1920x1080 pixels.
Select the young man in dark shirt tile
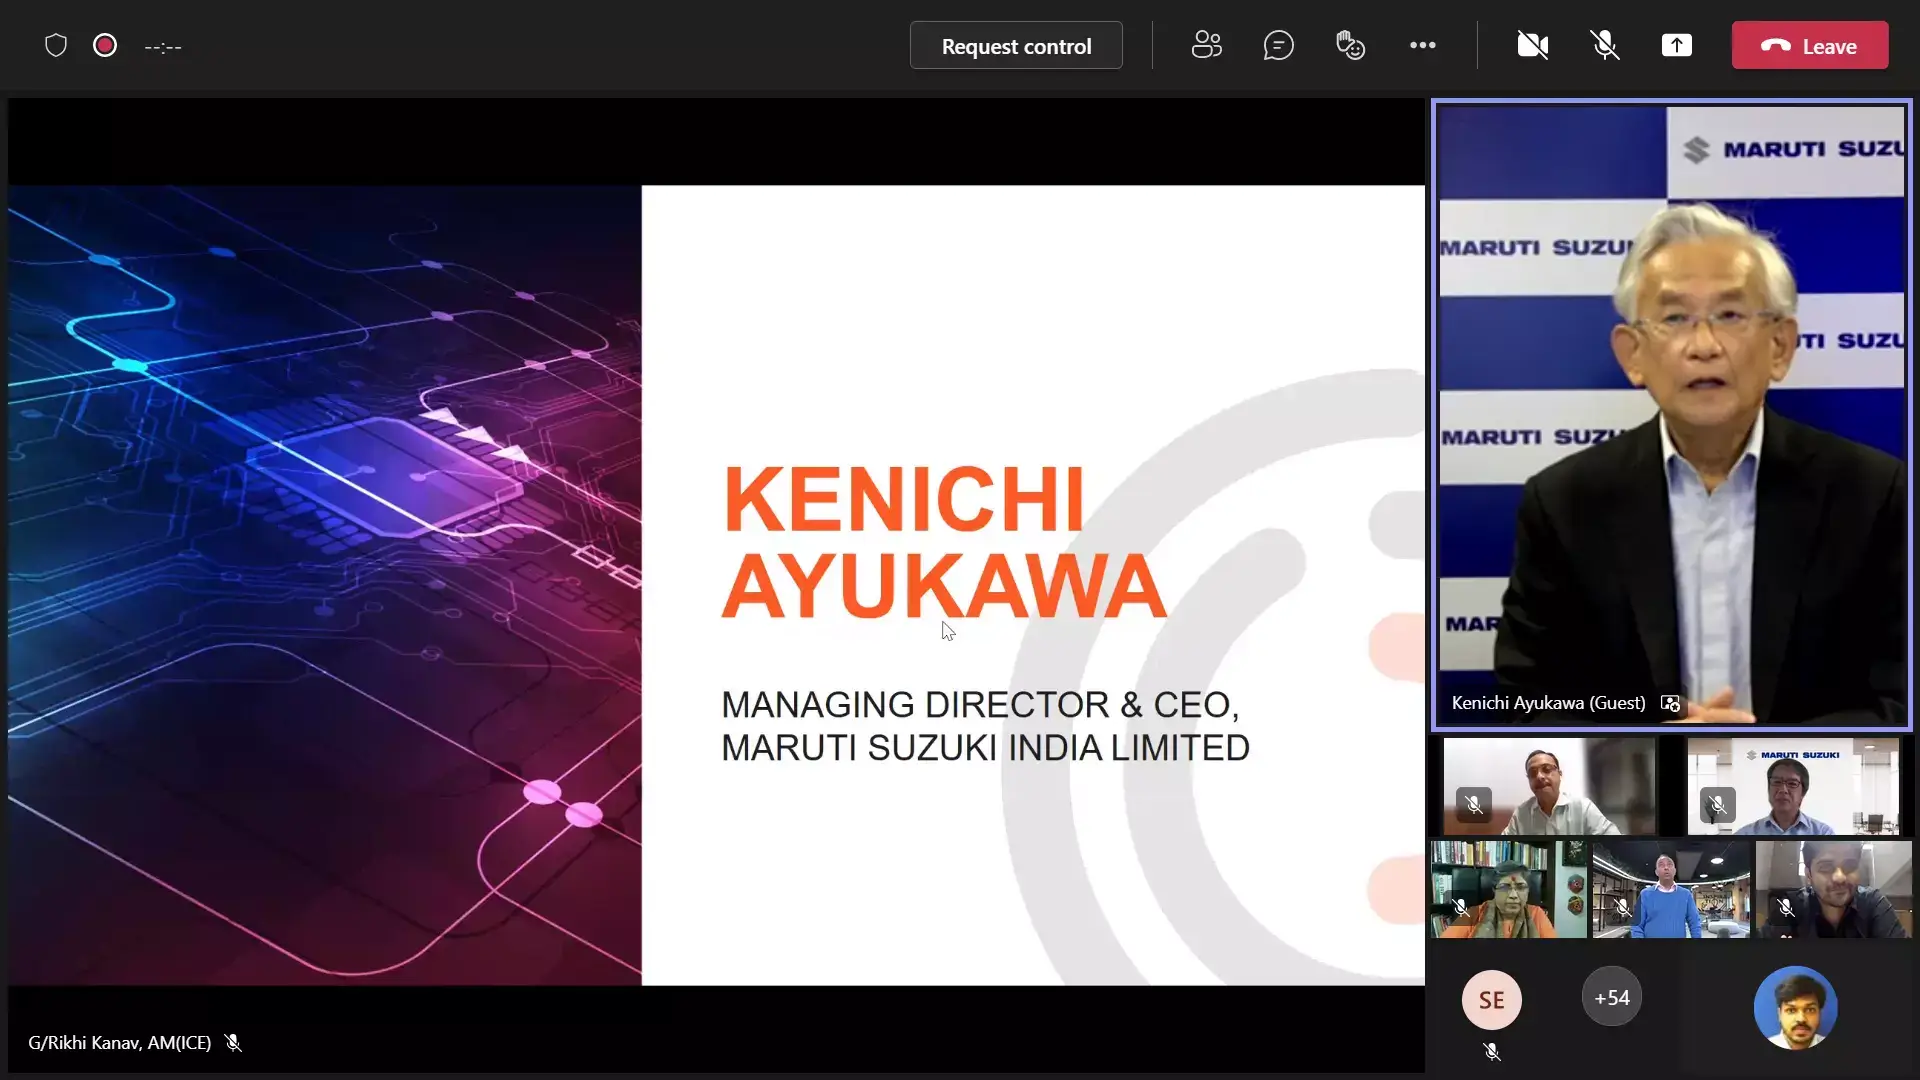[1834, 889]
